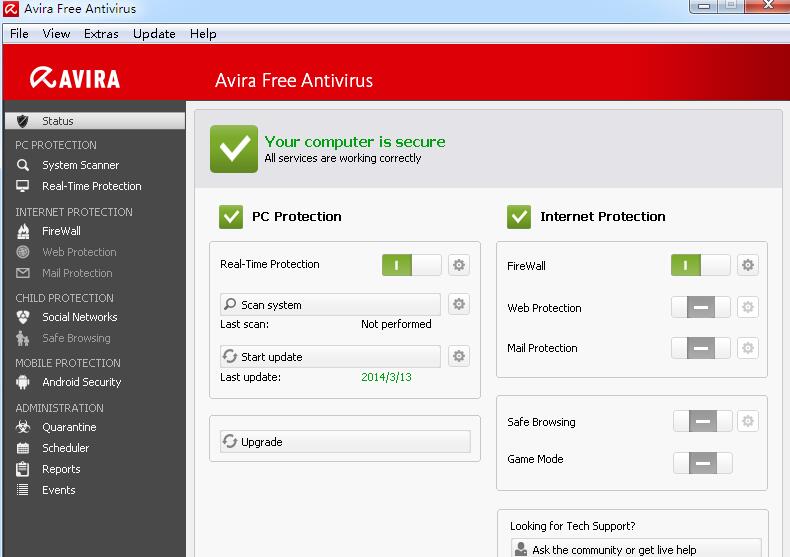
Task: Open the File menu
Action: (x=19, y=33)
